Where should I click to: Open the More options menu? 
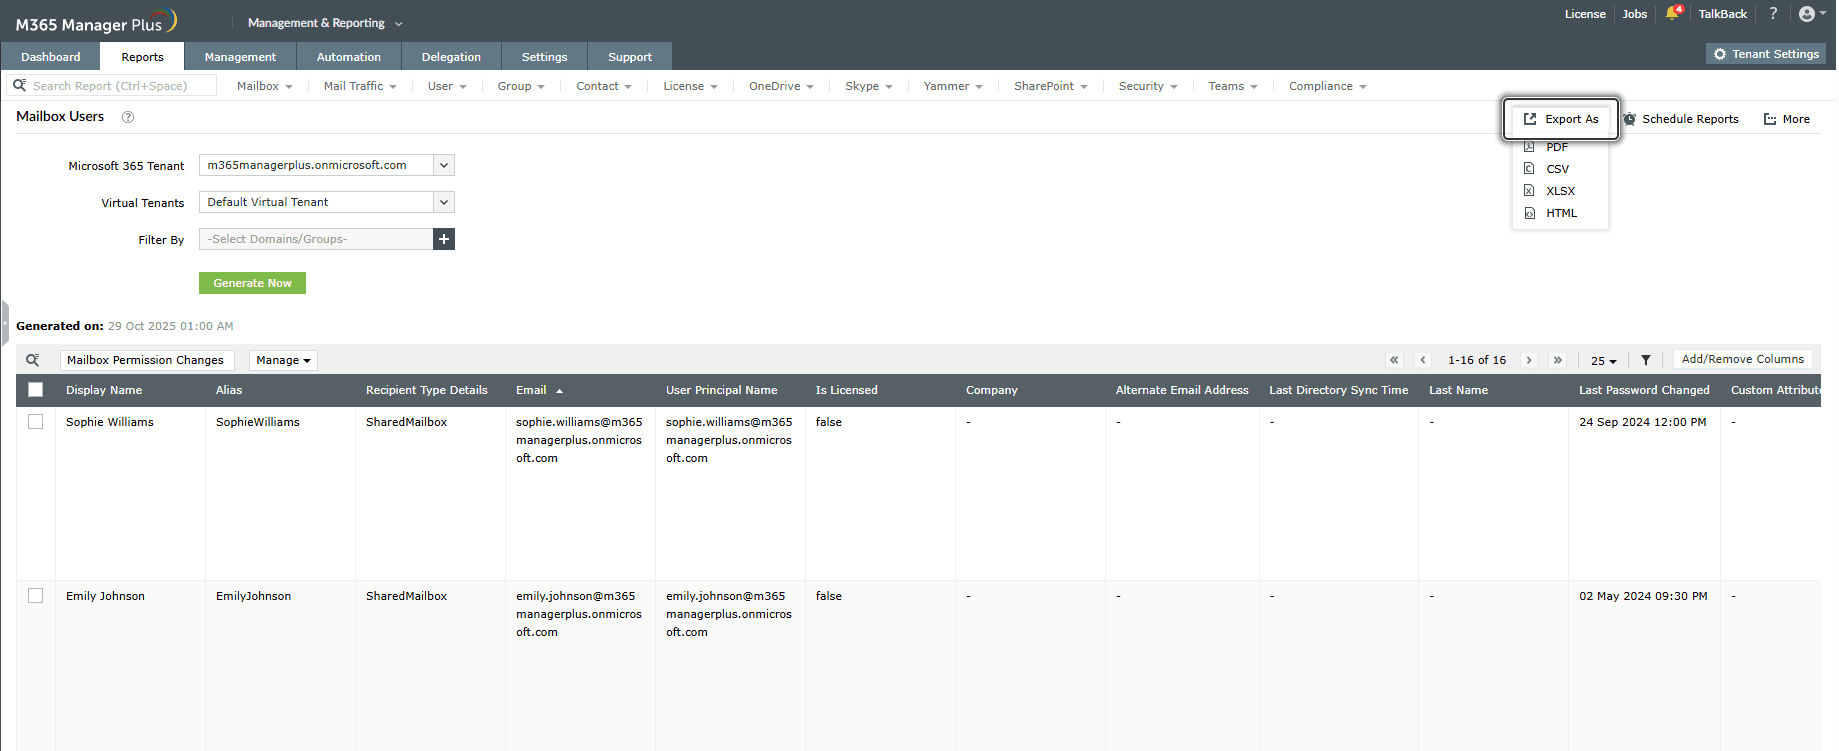point(1787,119)
